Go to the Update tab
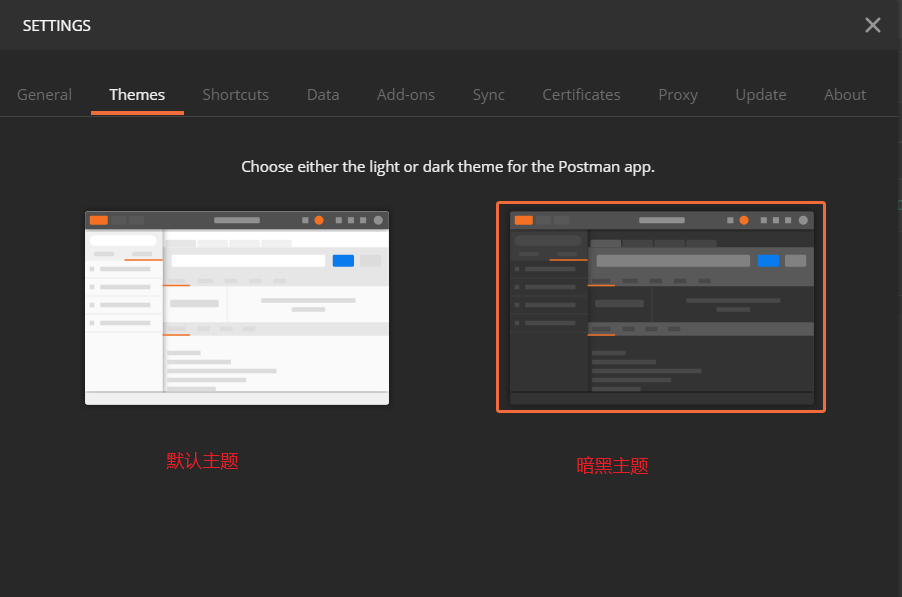Image resolution: width=902 pixels, height=597 pixels. tap(760, 95)
